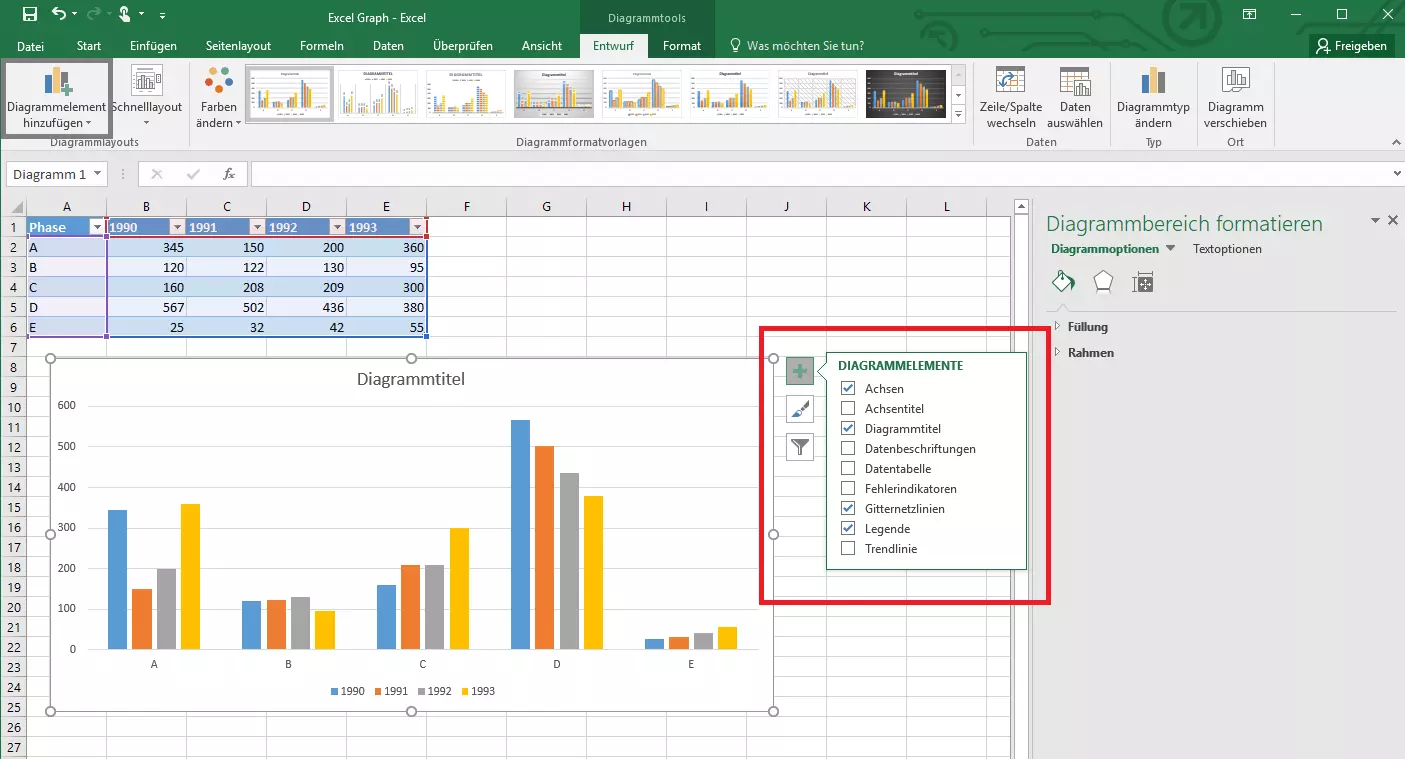Uncheck the Legende checkbox

pos(848,528)
